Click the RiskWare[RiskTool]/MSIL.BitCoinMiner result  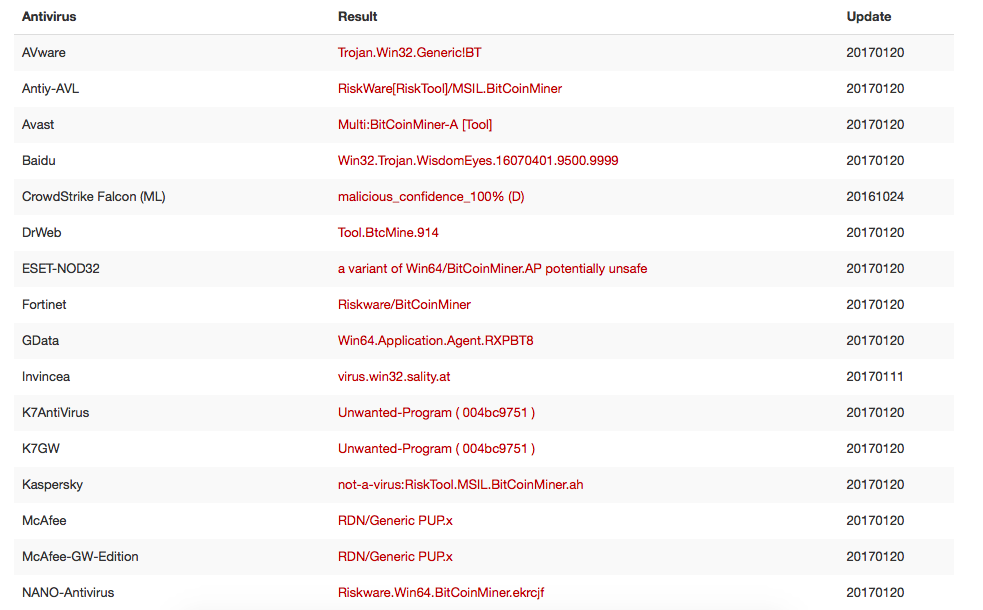449,88
